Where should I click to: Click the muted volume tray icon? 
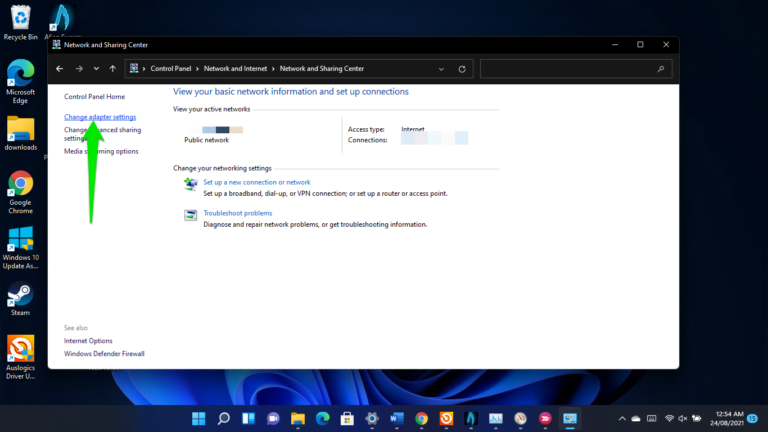(x=682, y=419)
